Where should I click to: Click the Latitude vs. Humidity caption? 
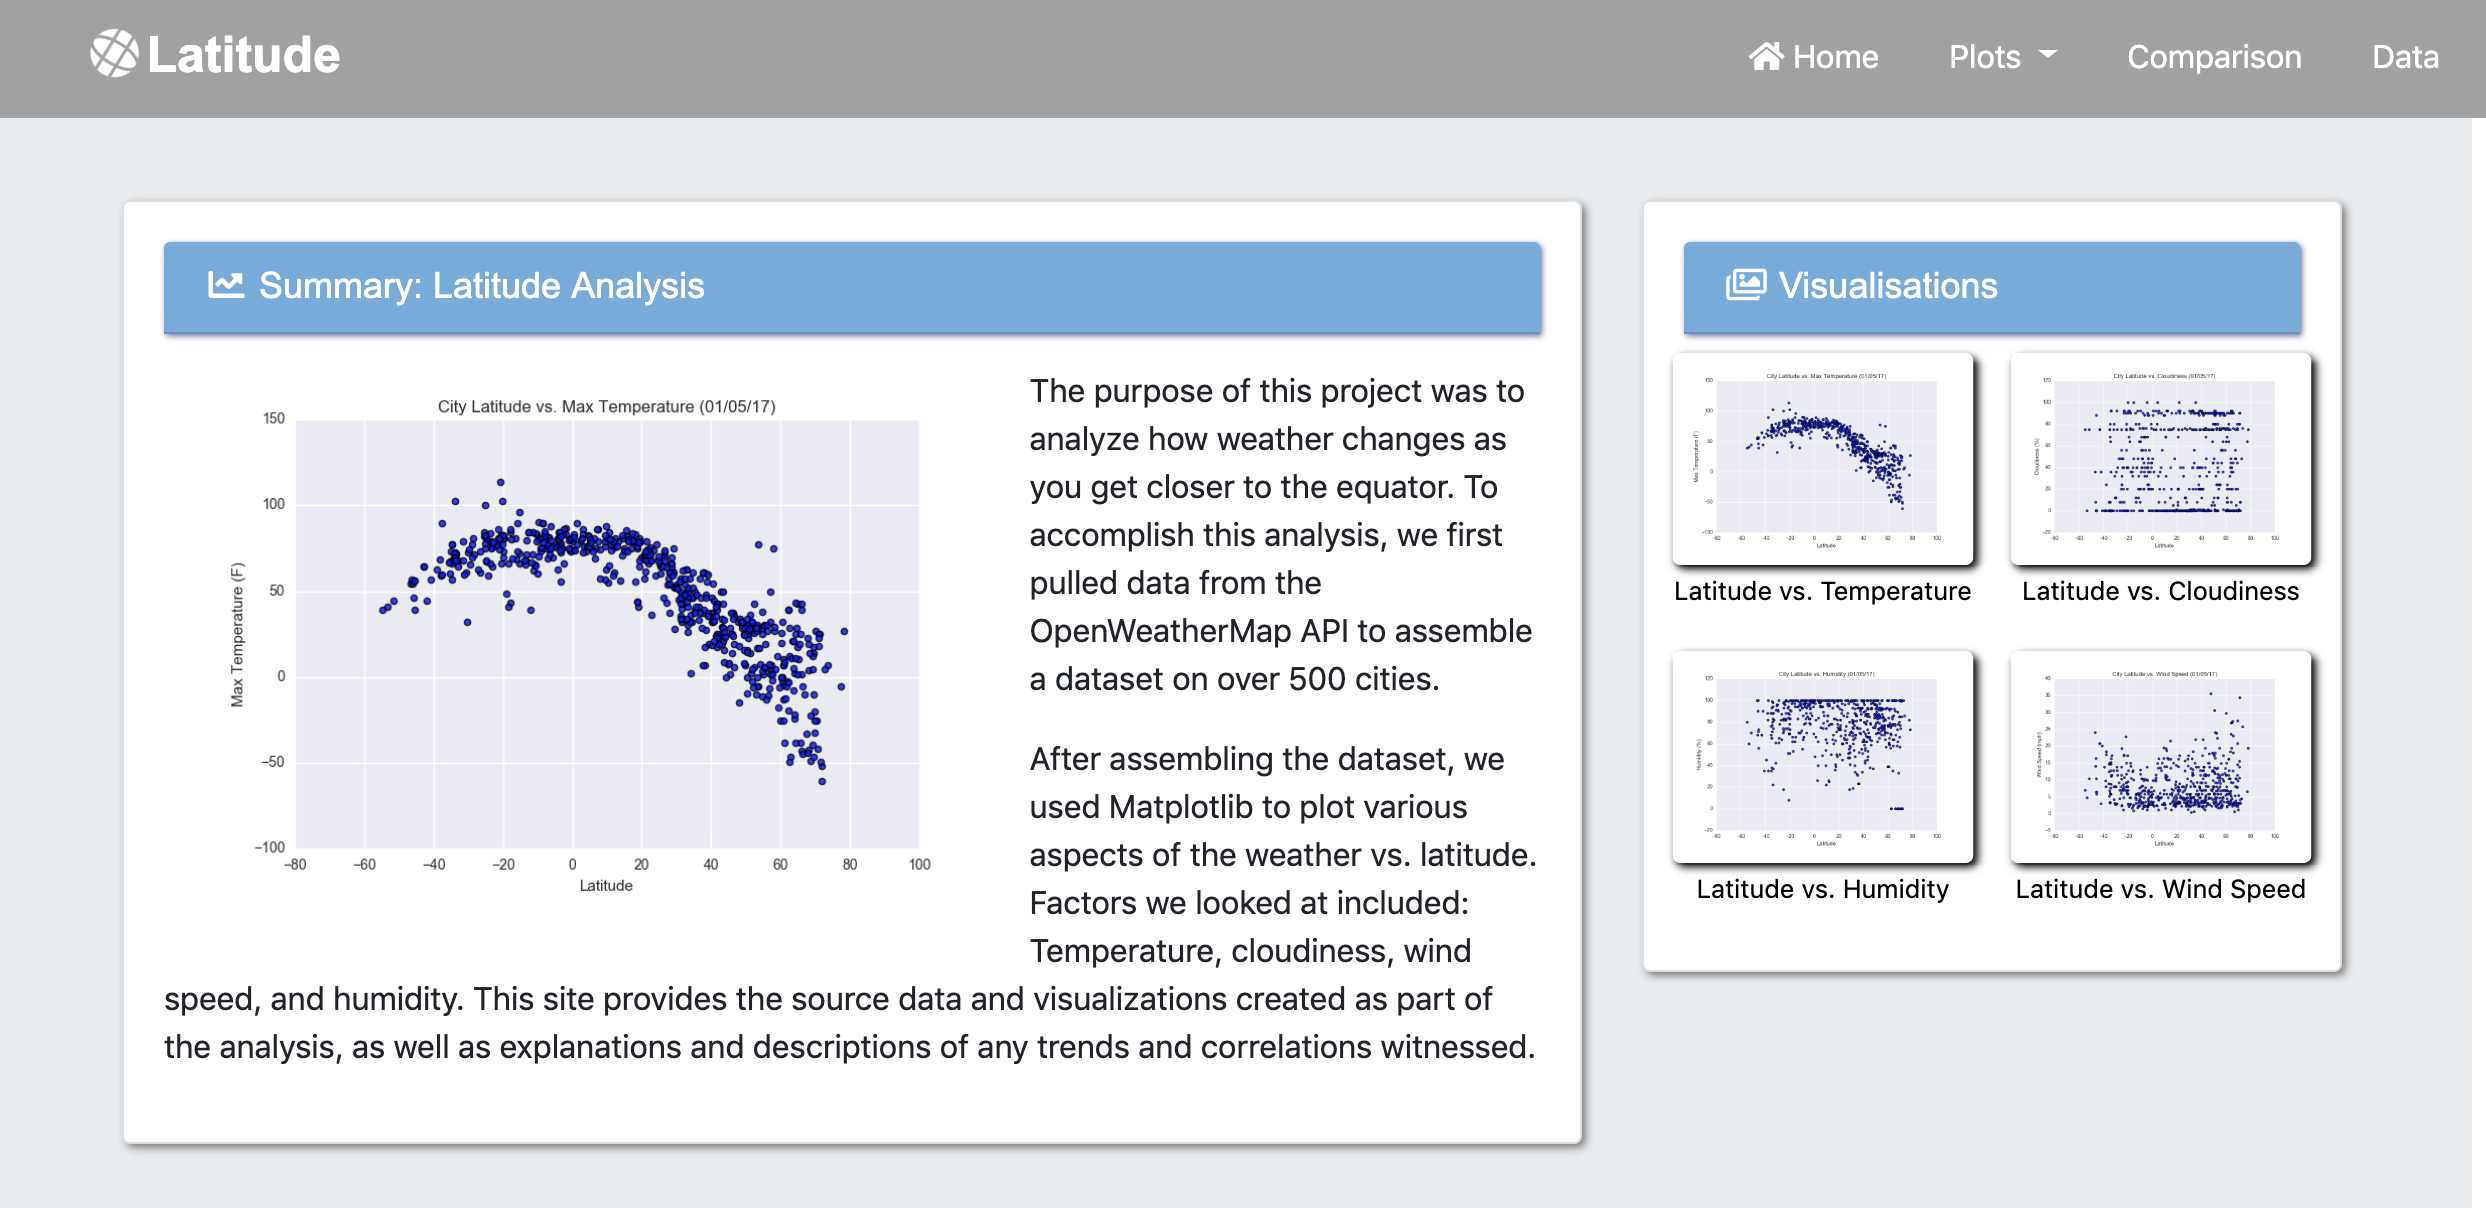(1822, 889)
